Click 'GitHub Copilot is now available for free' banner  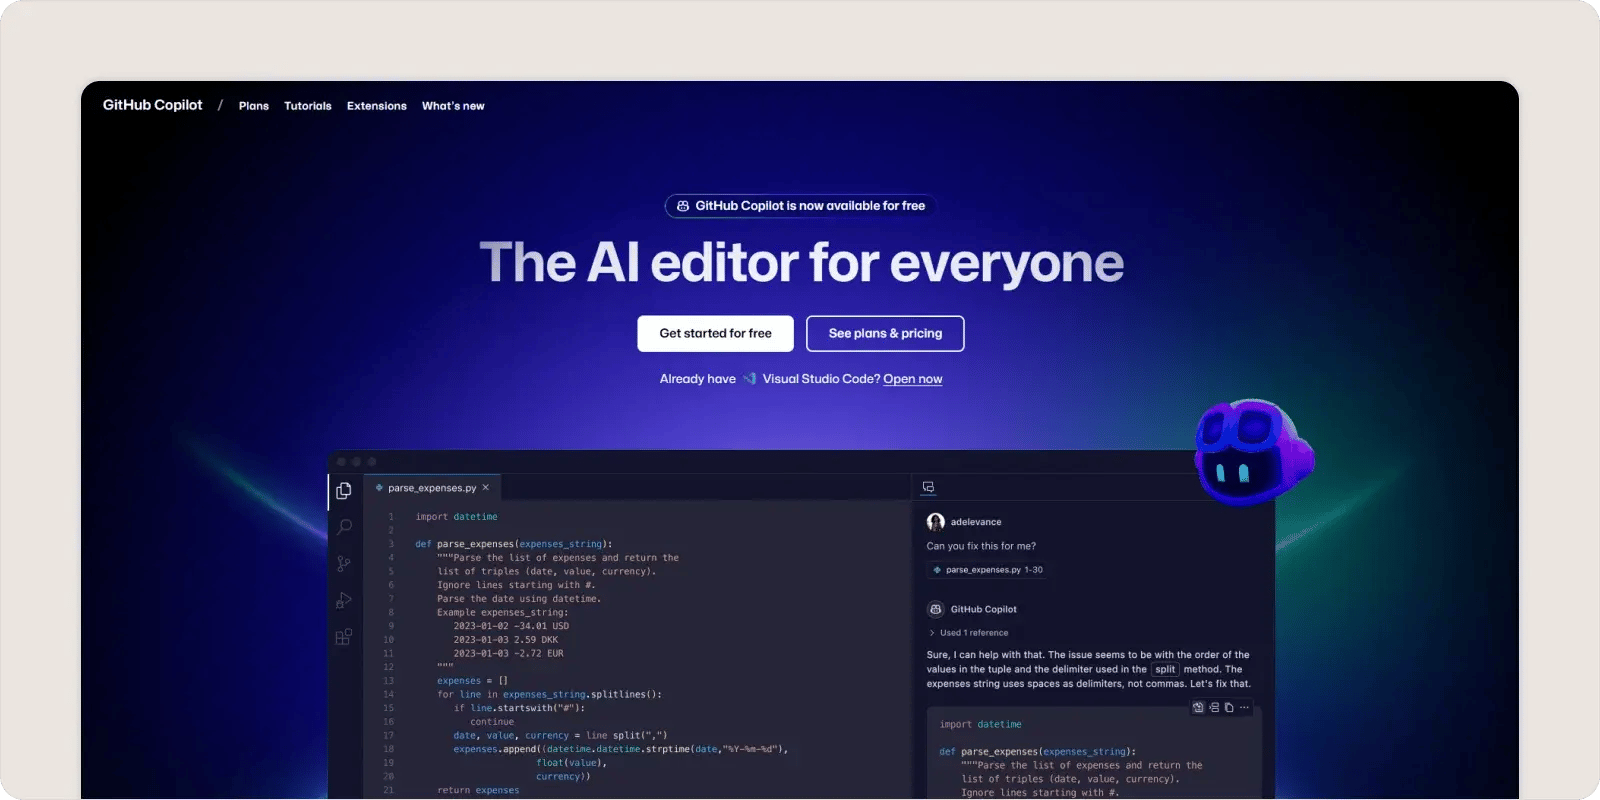(x=800, y=206)
